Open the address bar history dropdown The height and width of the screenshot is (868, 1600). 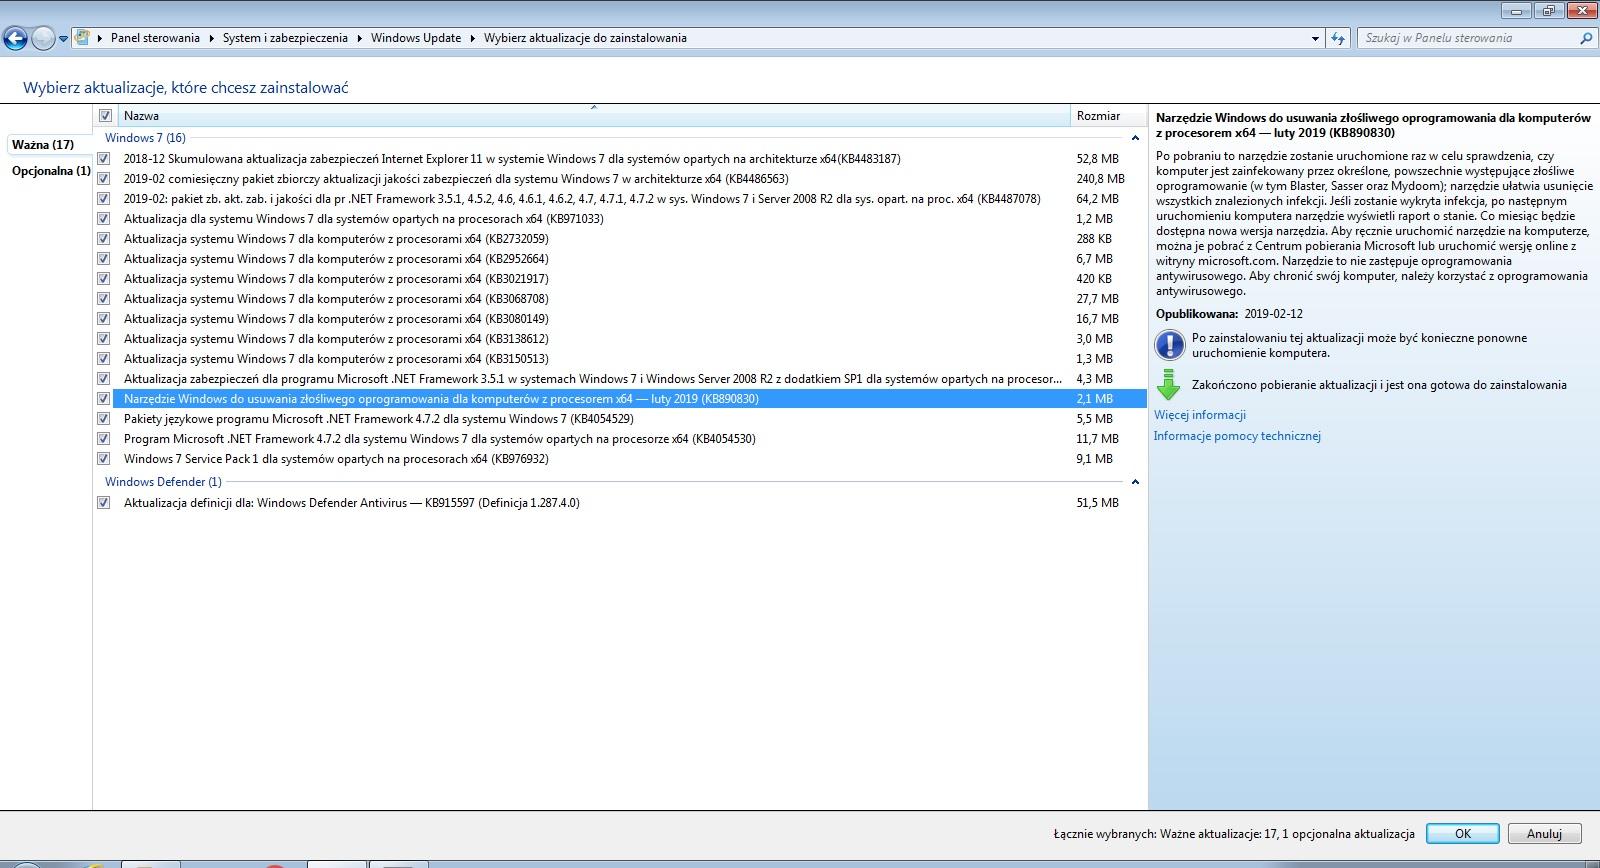(x=1315, y=38)
